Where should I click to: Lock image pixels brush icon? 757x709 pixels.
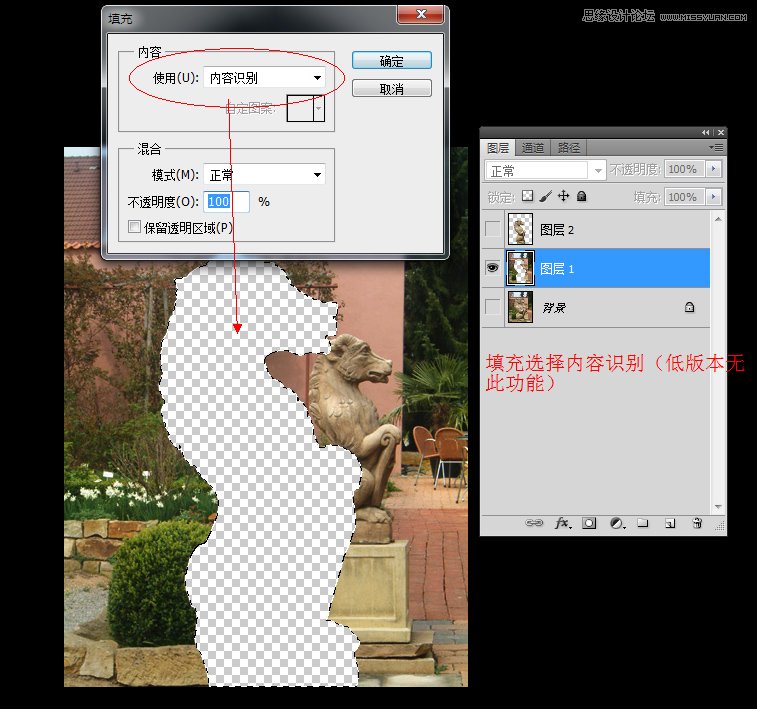(x=546, y=196)
